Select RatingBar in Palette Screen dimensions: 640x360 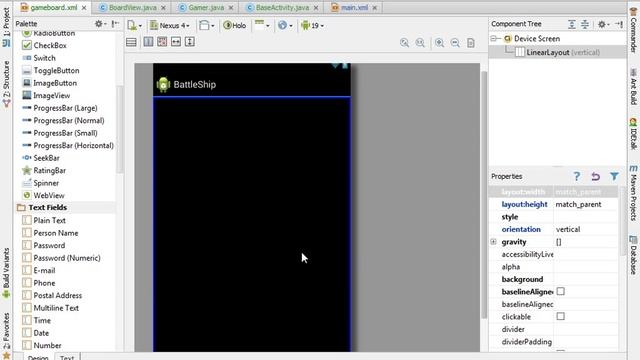tap(44, 170)
